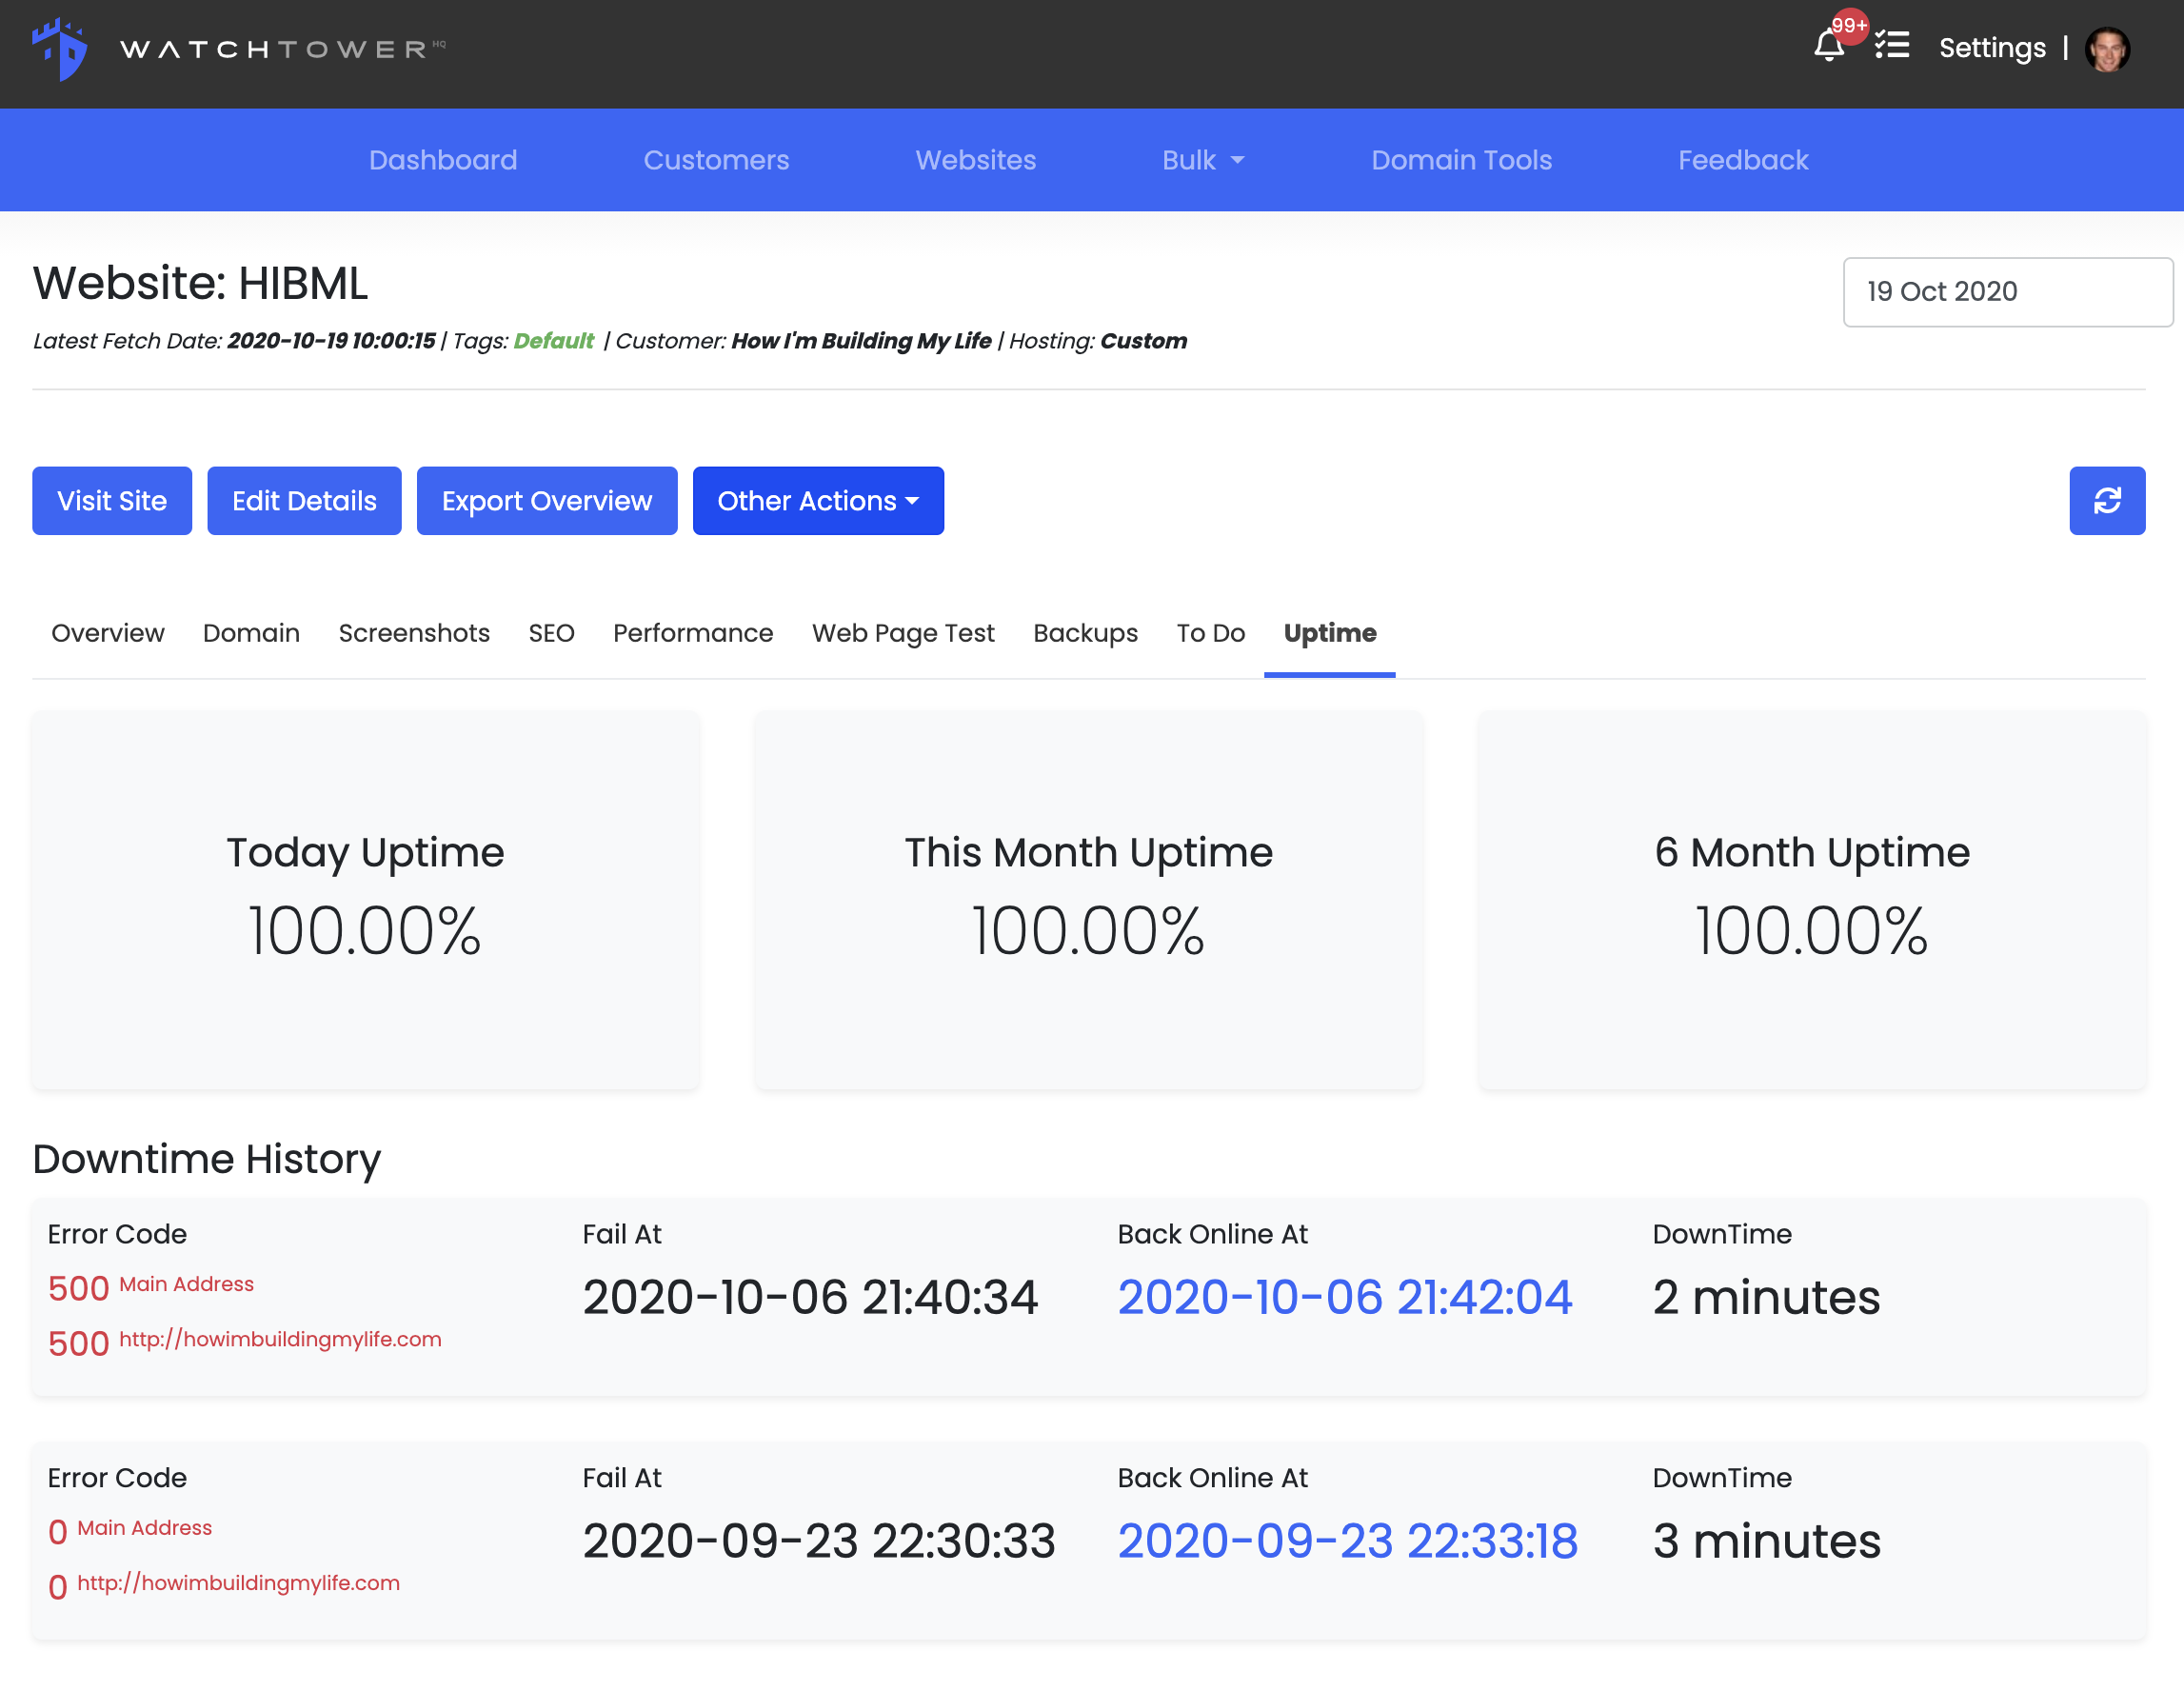Viewport: 2184px width, 1691px height.
Task: Click the refresh data button
Action: pyautogui.click(x=2107, y=501)
